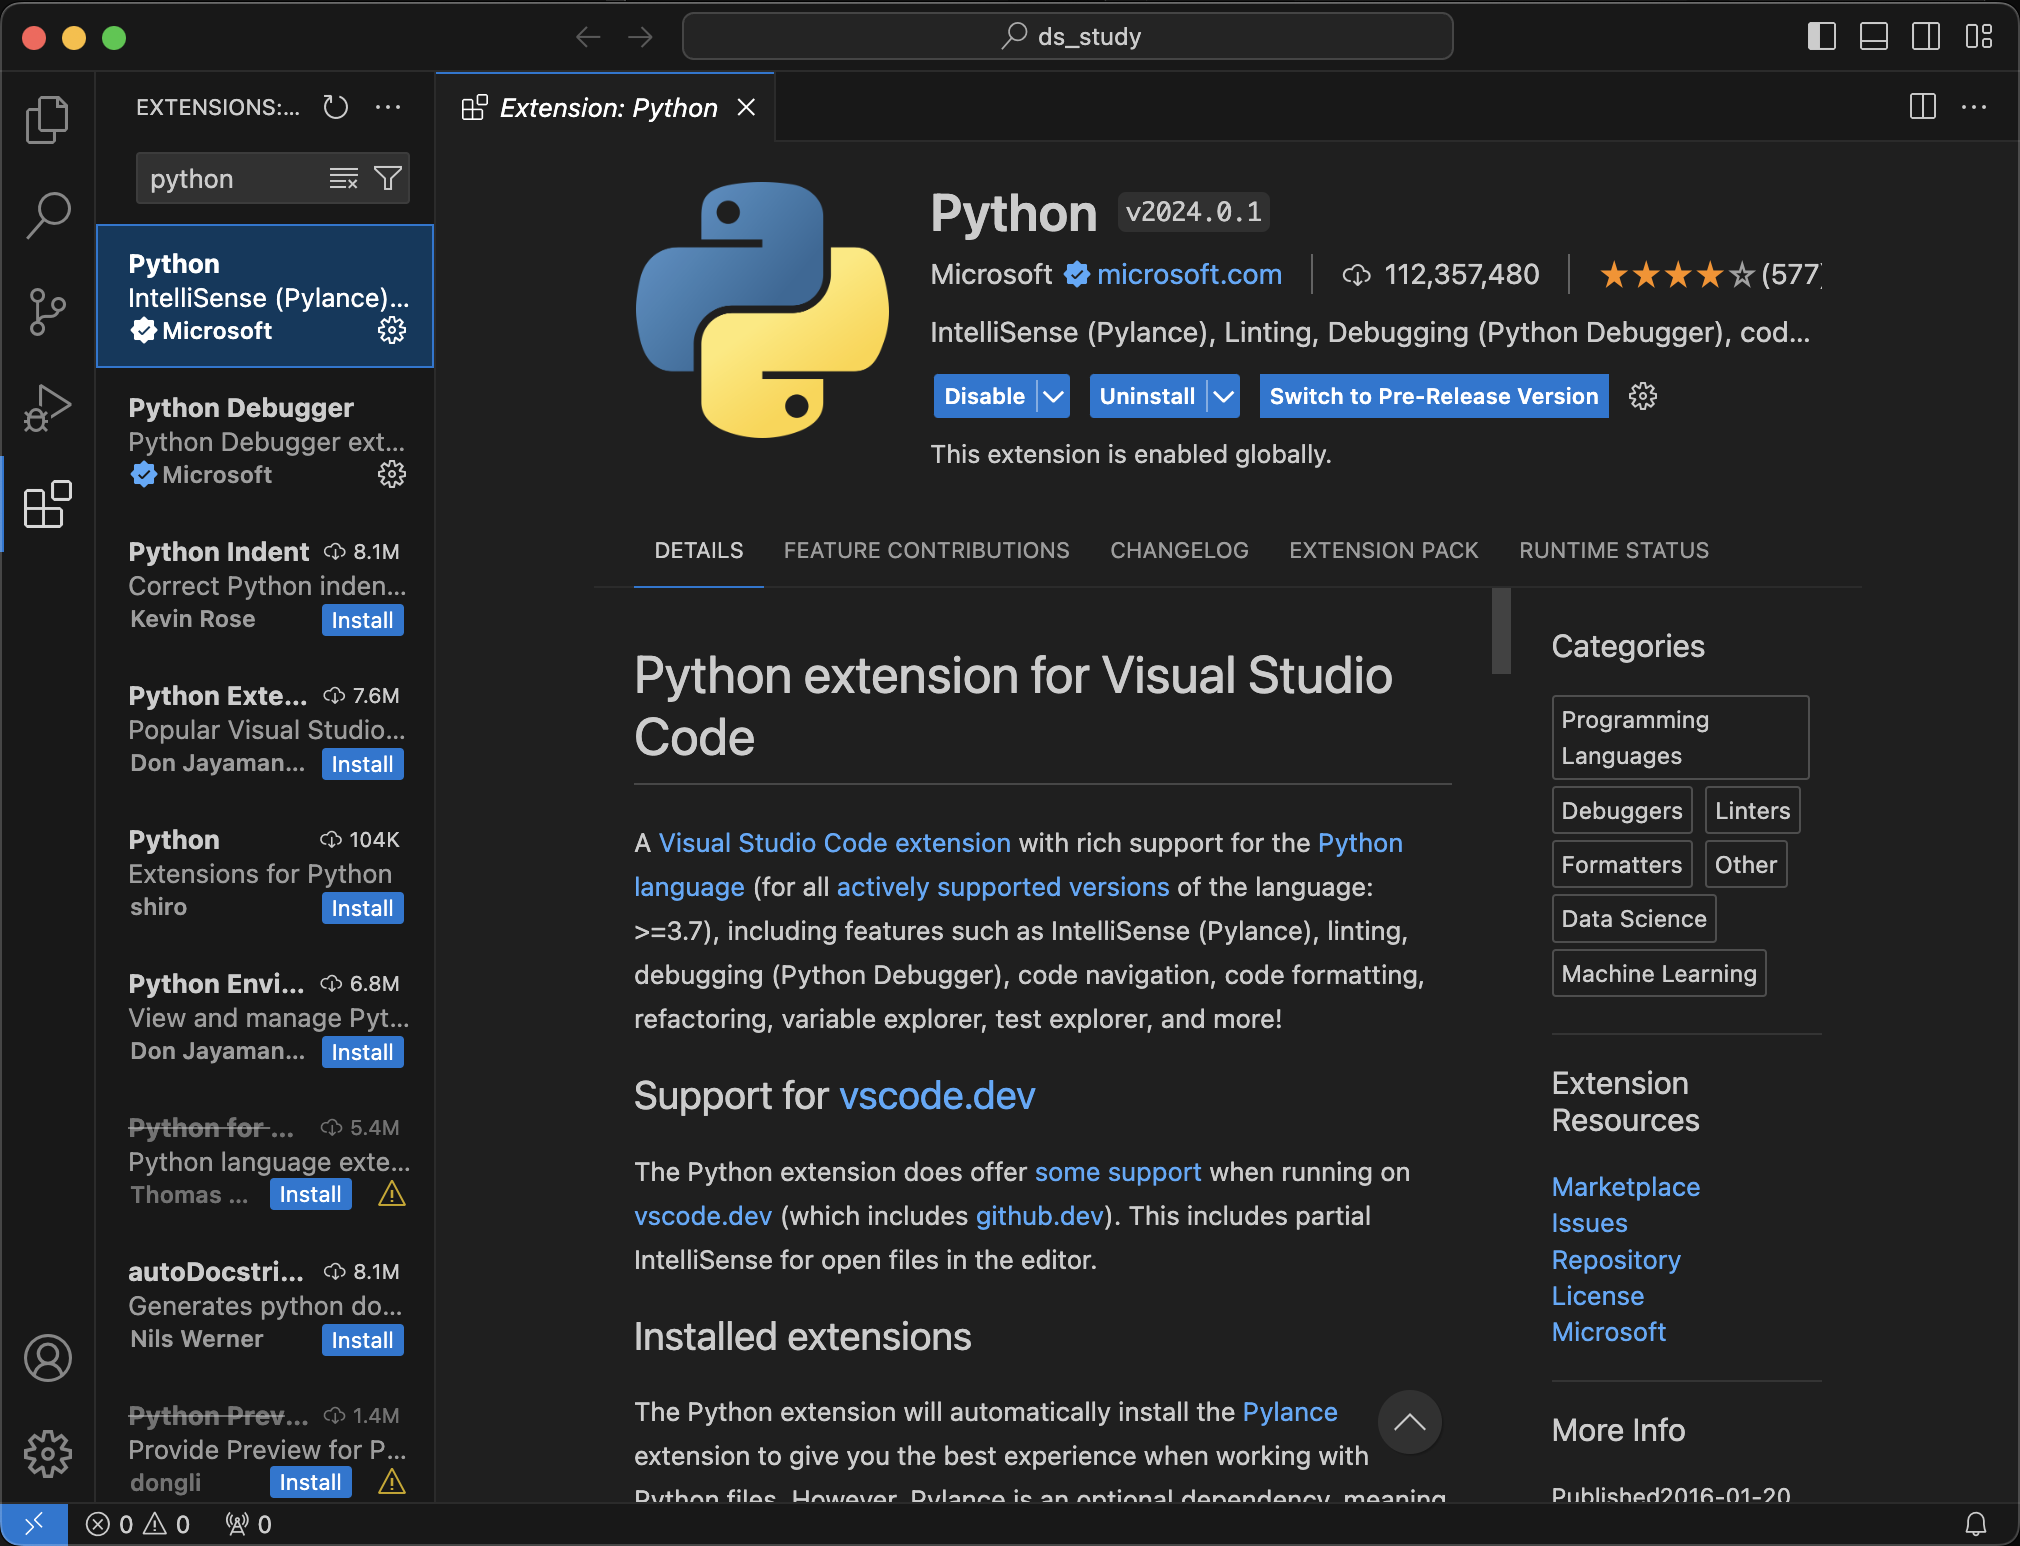This screenshot has height=1546, width=2020.
Task: Open the Search view in activity bar
Action: pyautogui.click(x=47, y=215)
